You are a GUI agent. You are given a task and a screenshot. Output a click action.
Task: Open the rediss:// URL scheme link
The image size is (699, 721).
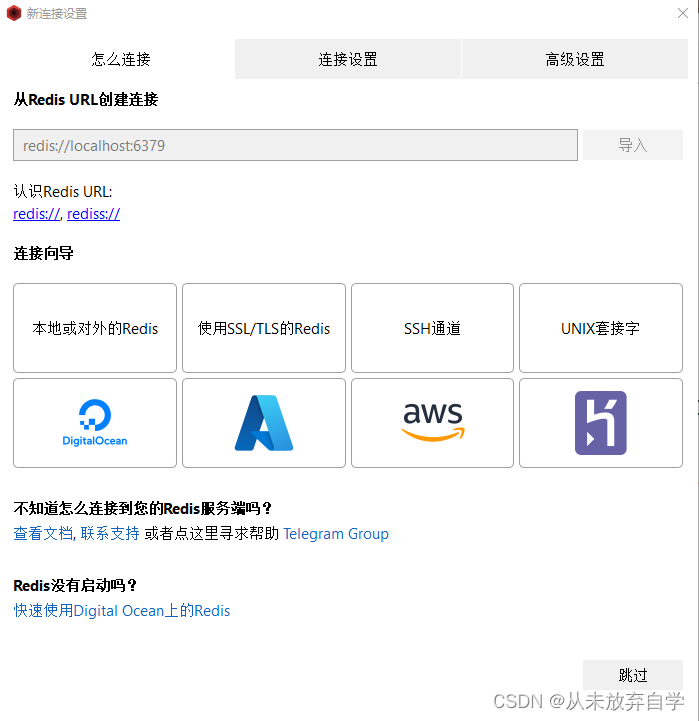coord(93,214)
